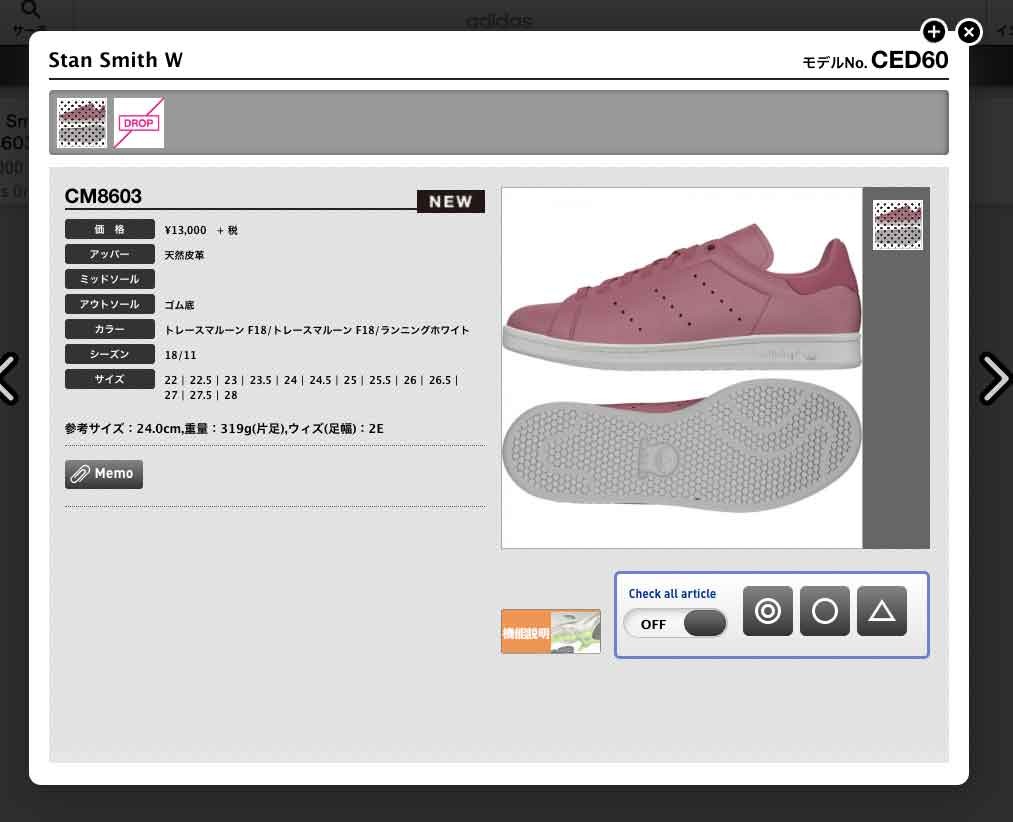Screen dimensions: 1013x822
Task: Click the small thumbnail beside the shoe image
Action: [897, 225]
